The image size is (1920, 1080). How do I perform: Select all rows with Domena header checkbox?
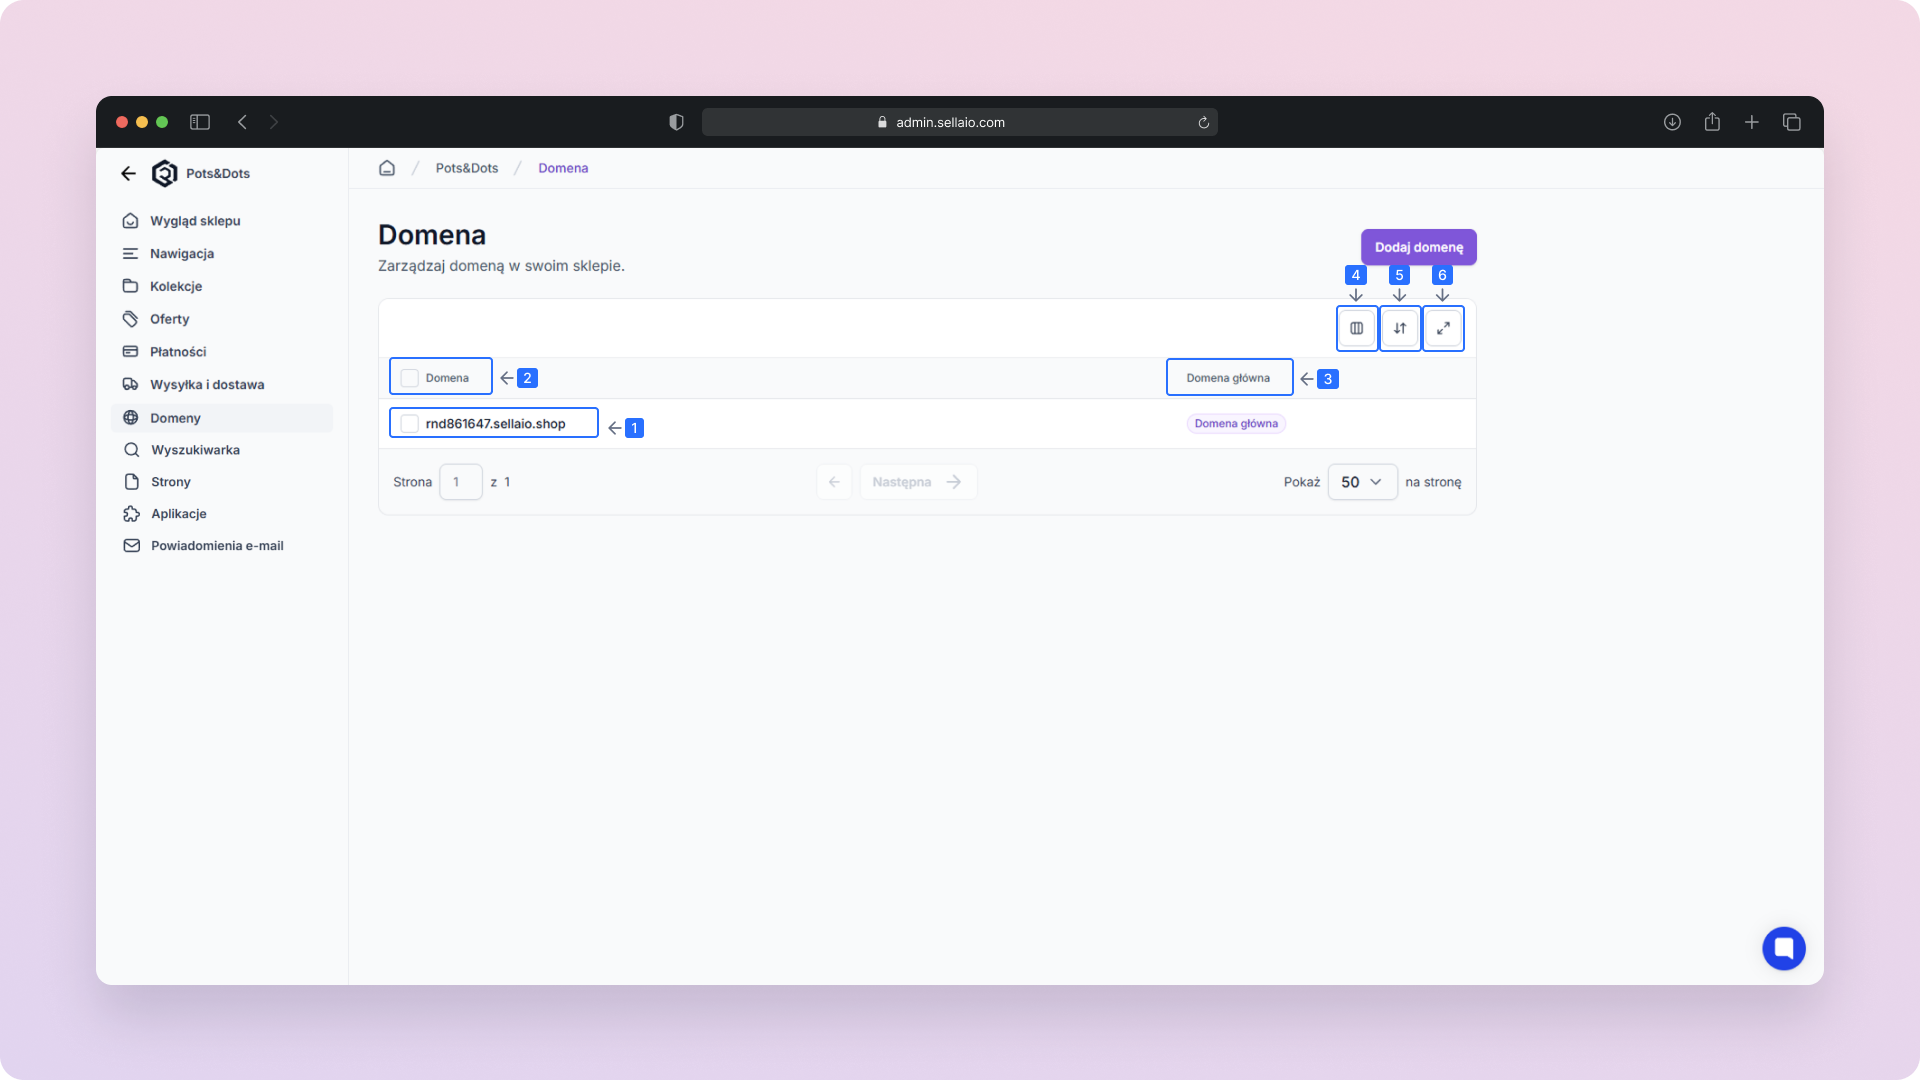coord(410,378)
